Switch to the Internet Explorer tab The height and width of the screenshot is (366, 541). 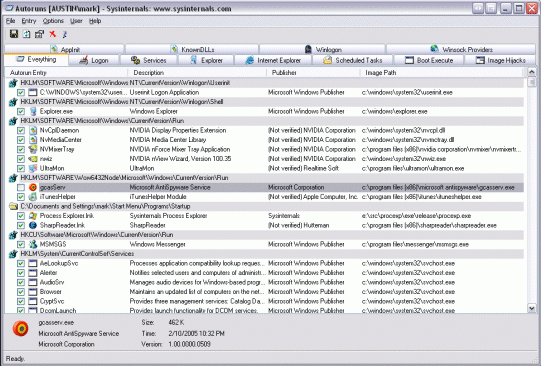tap(273, 60)
